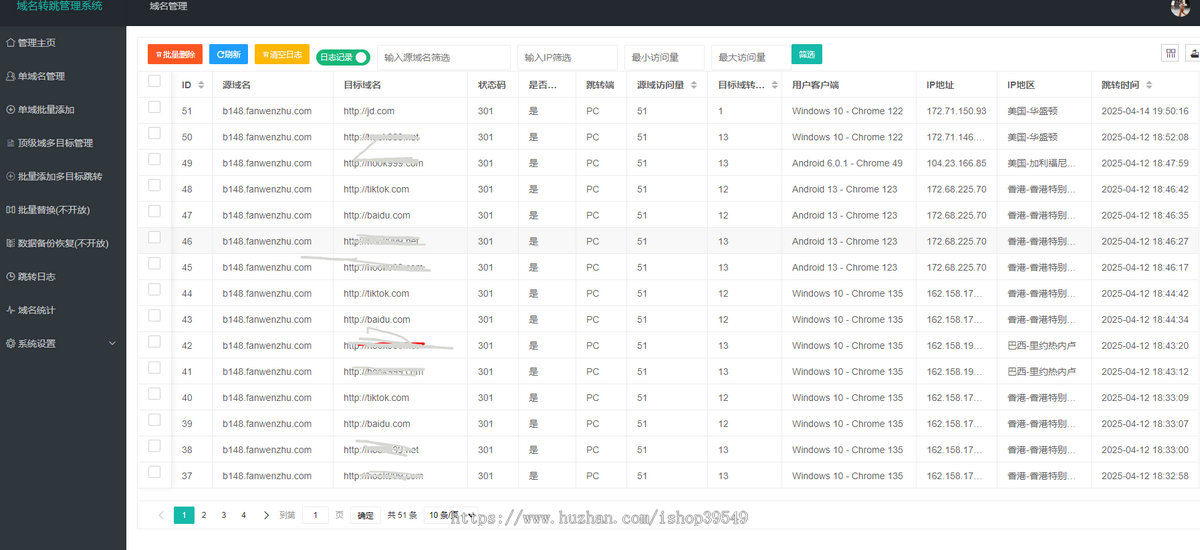The height and width of the screenshot is (550, 1200).
Task: Check the row with ID 46
Action: [154, 237]
